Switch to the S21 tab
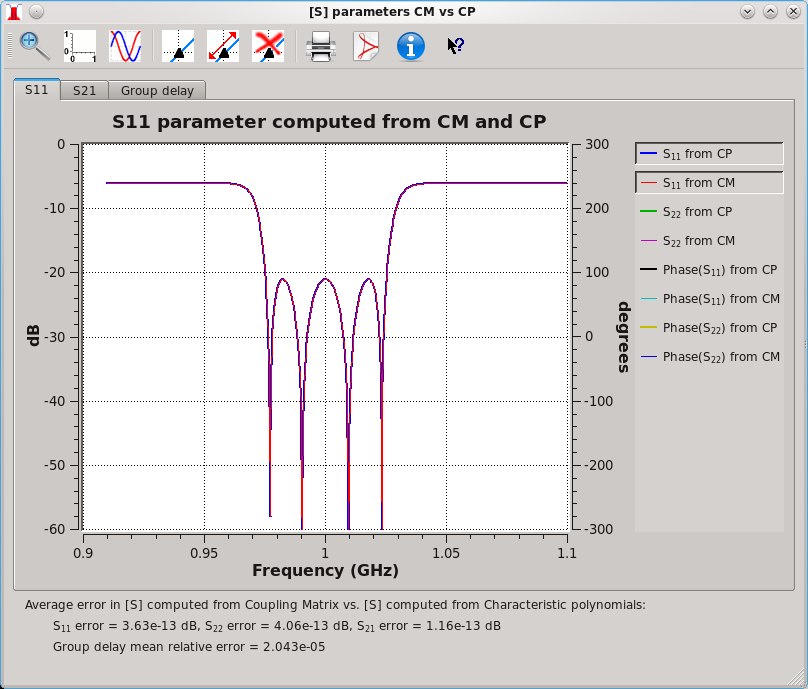808x689 pixels. tap(84, 90)
